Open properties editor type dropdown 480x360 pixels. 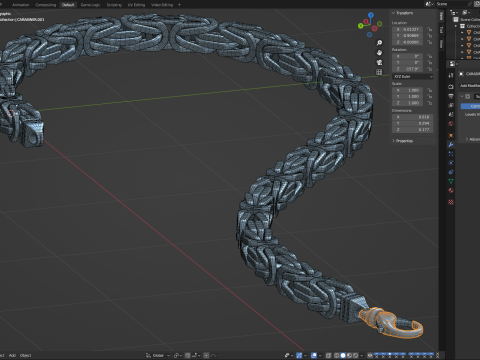tap(453, 63)
